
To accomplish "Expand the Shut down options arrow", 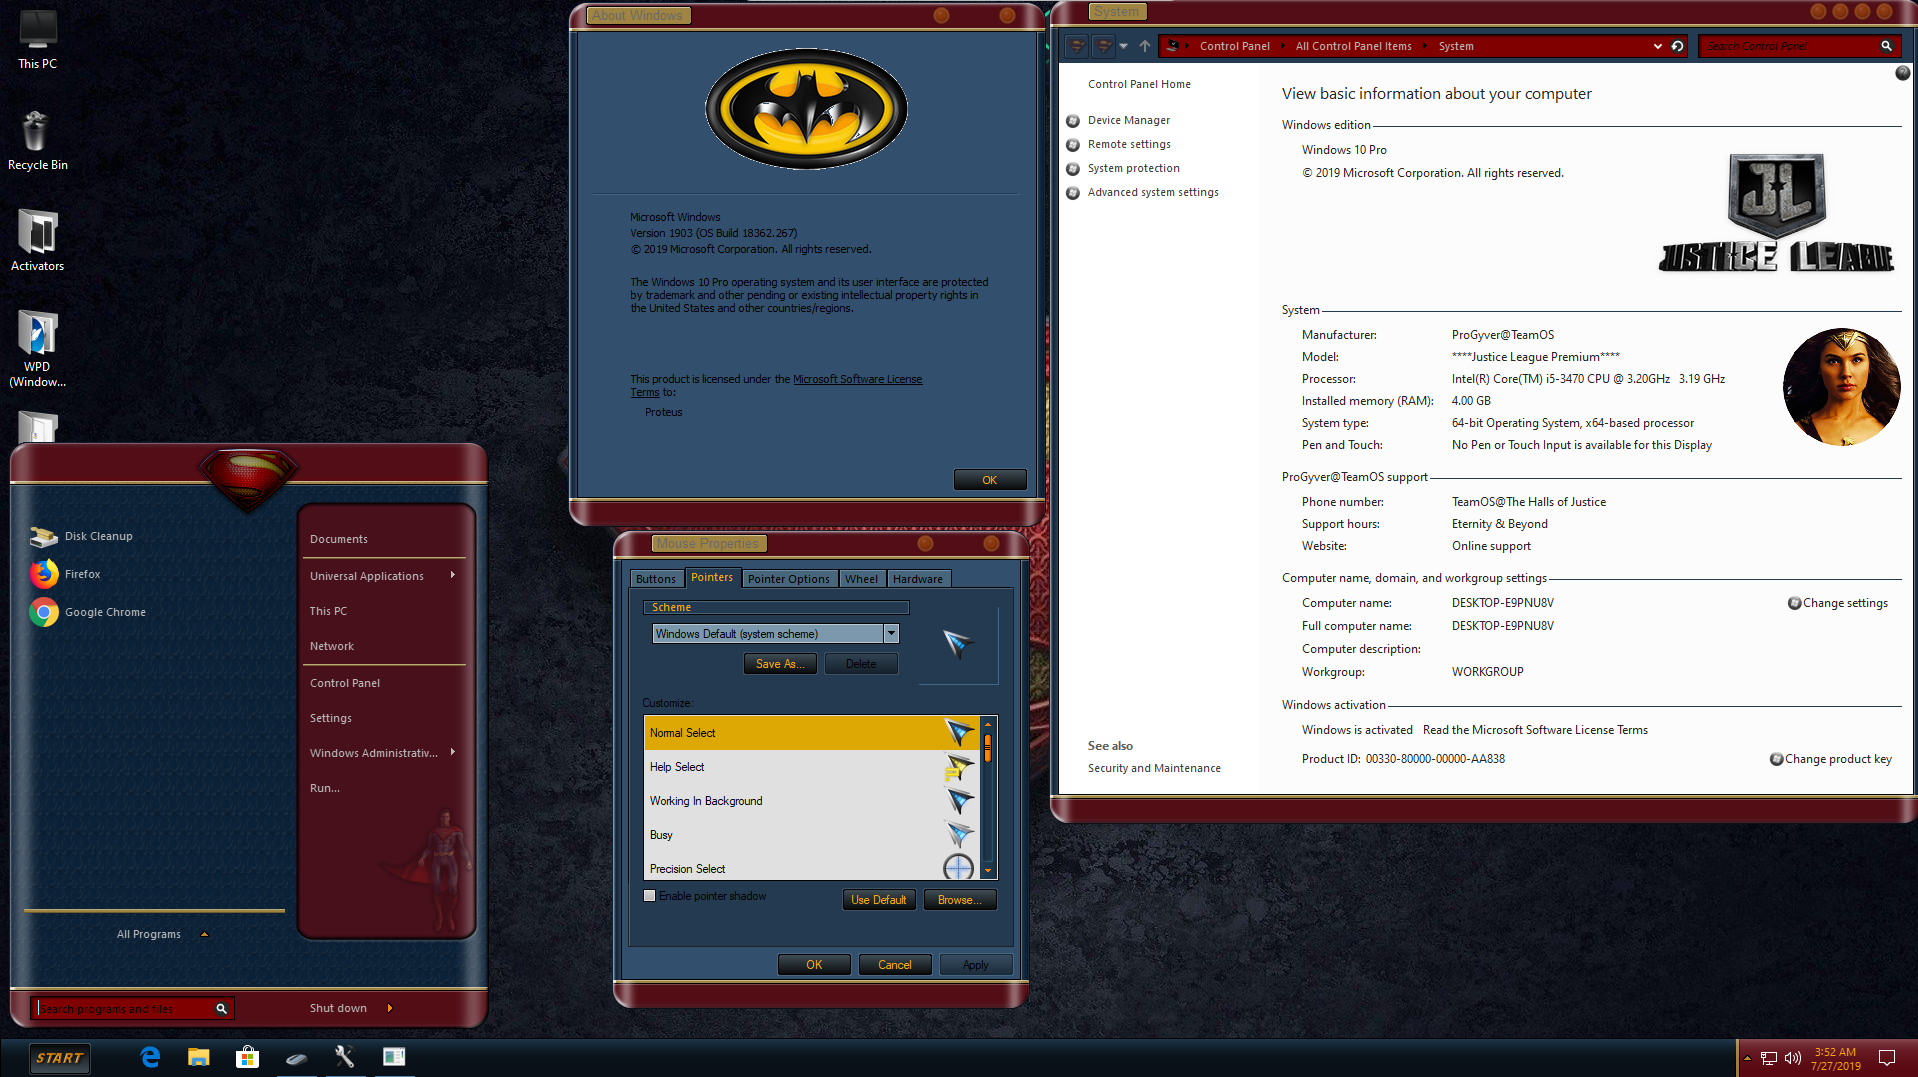I will coord(389,1008).
